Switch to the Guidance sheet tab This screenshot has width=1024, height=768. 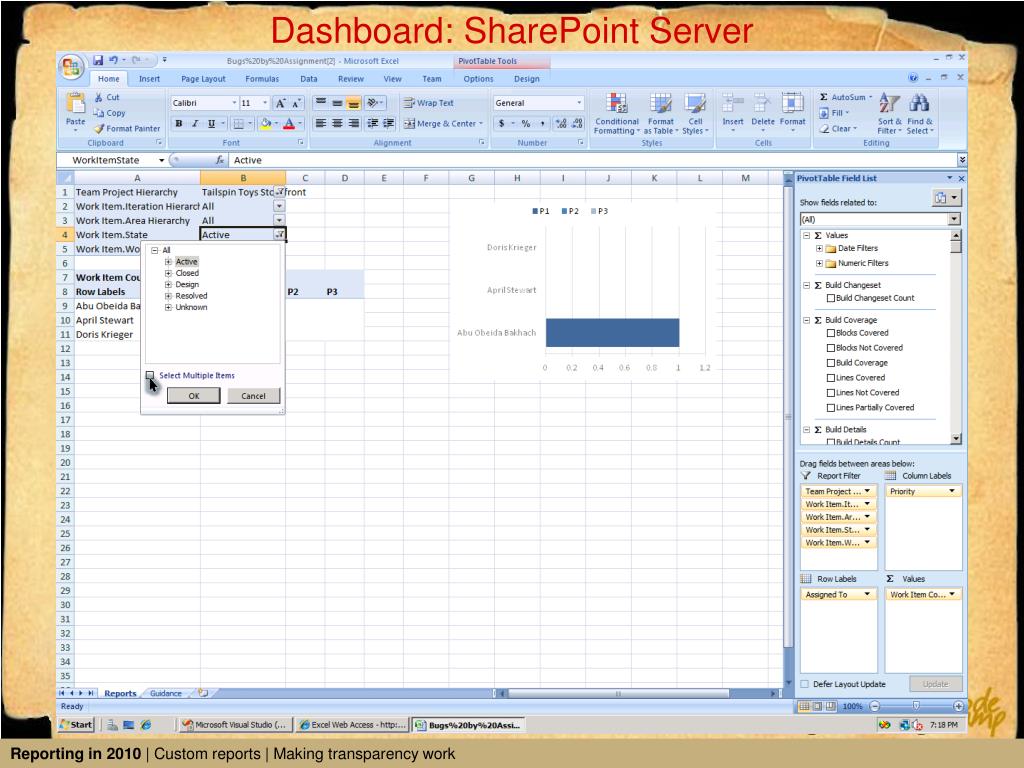pyautogui.click(x=166, y=693)
